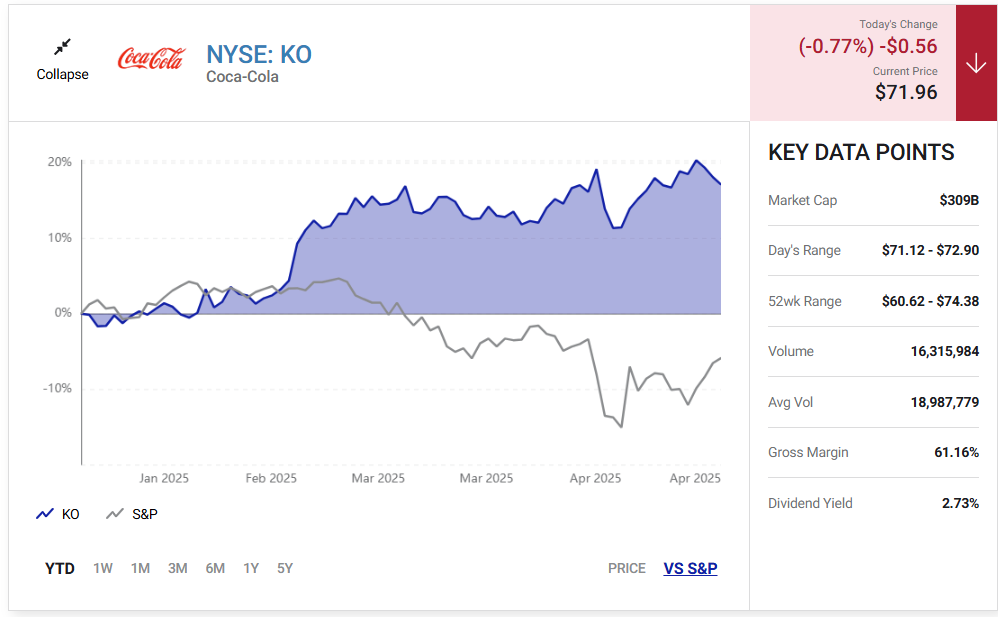
Task: Select the 1W time range
Action: pyautogui.click(x=102, y=569)
